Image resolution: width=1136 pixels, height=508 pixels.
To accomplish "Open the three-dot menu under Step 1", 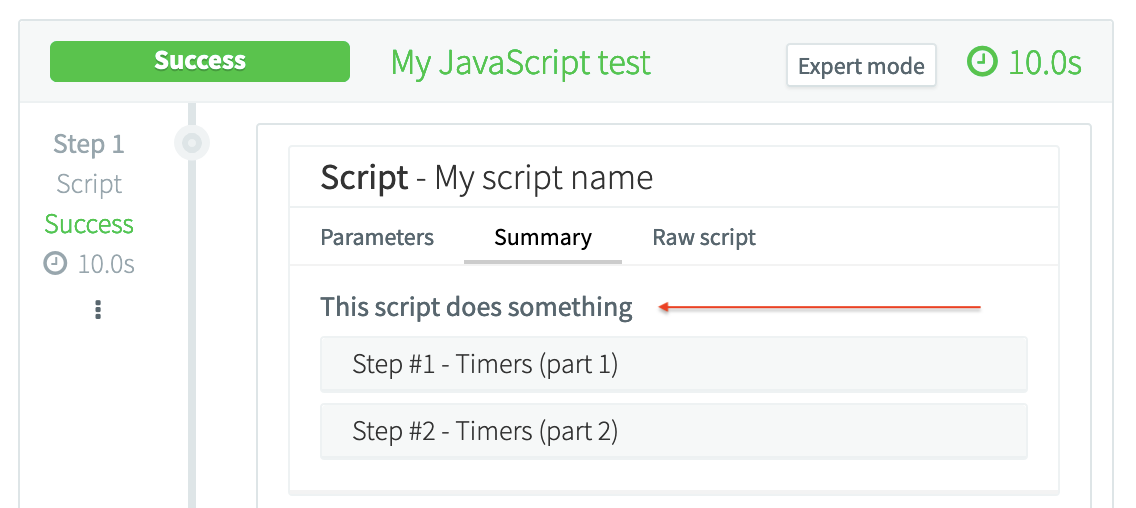I will (97, 310).
